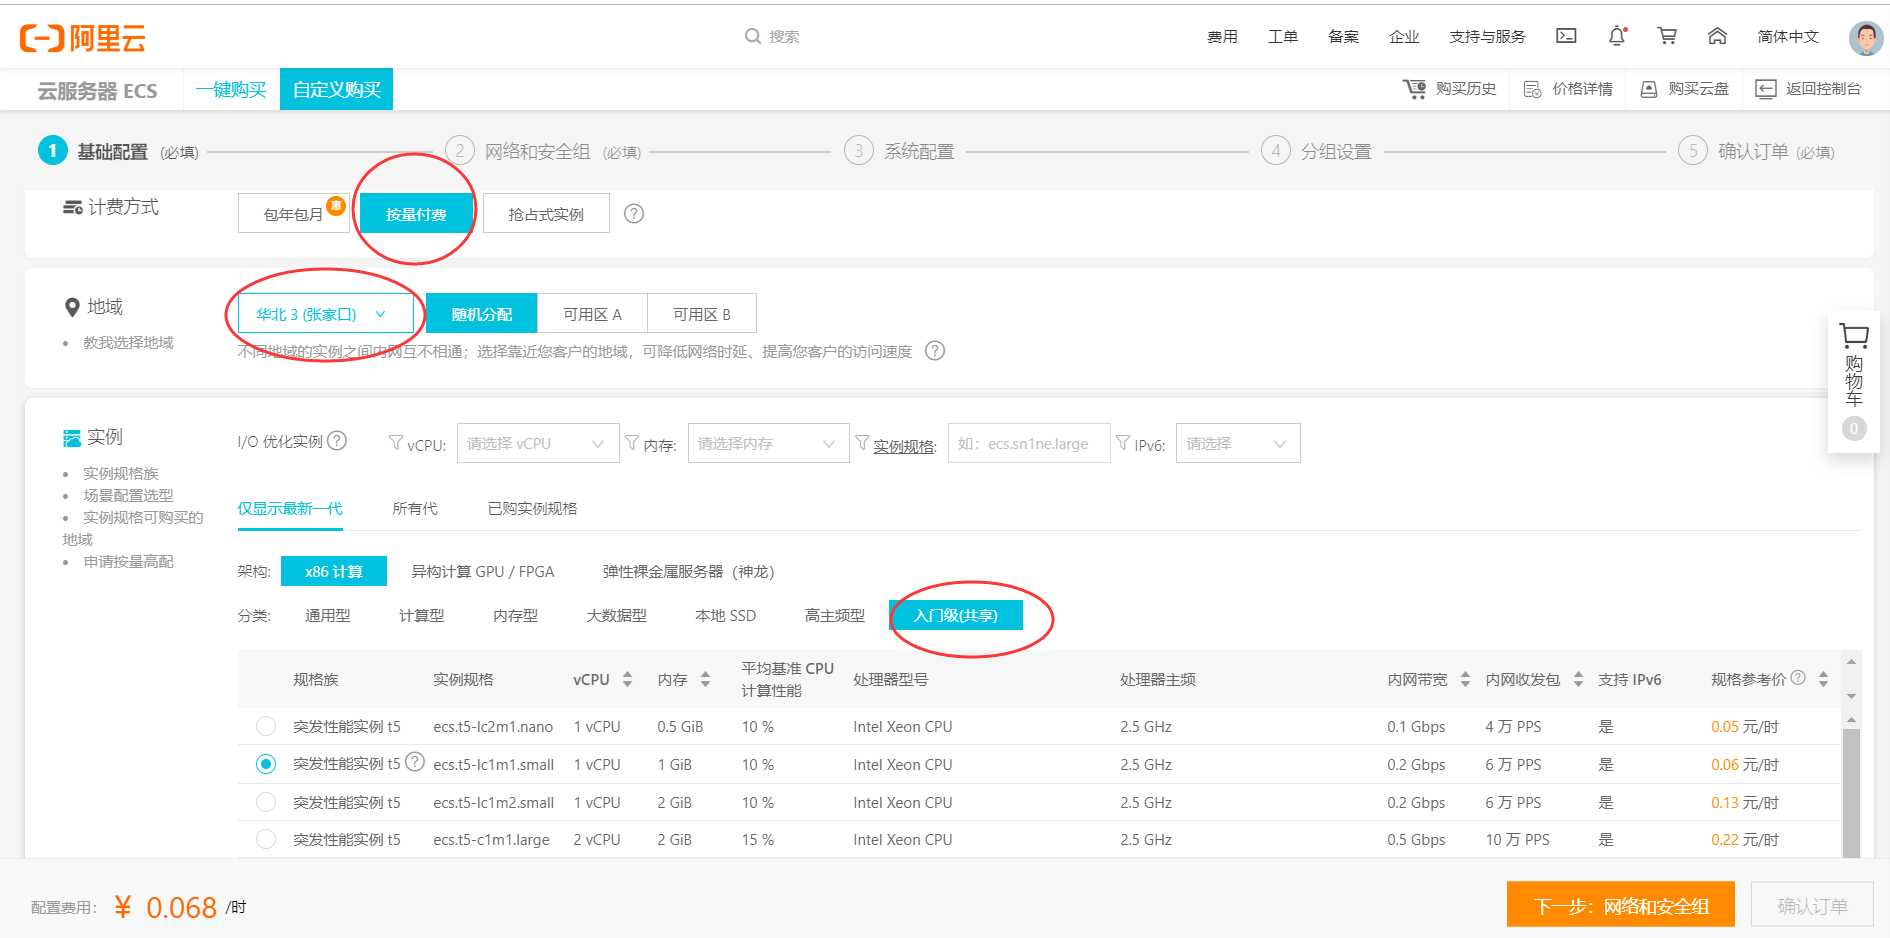Open help icon beside region description

(x=935, y=351)
